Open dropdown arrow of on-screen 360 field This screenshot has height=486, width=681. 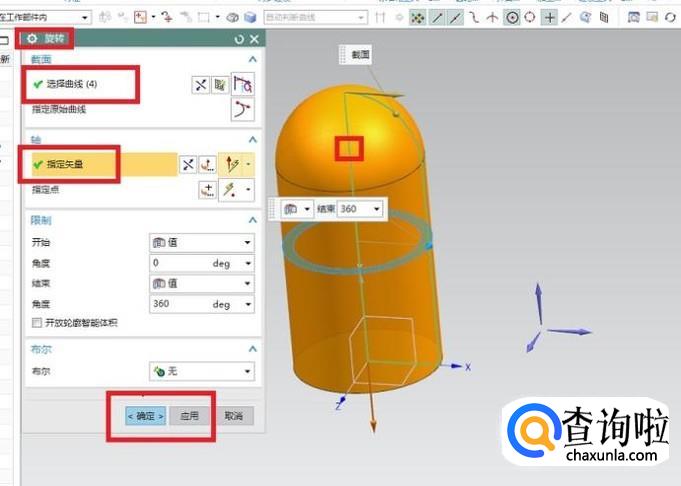click(x=377, y=209)
